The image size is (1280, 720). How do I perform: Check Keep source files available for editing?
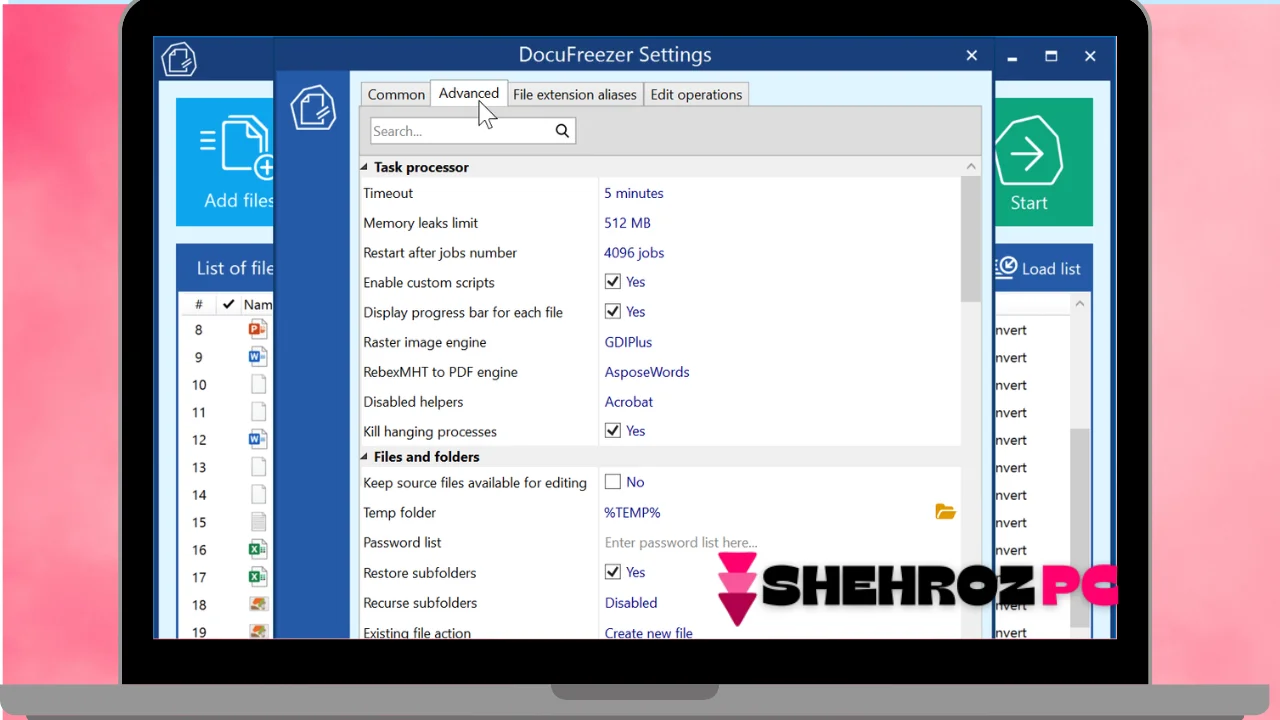[613, 481]
